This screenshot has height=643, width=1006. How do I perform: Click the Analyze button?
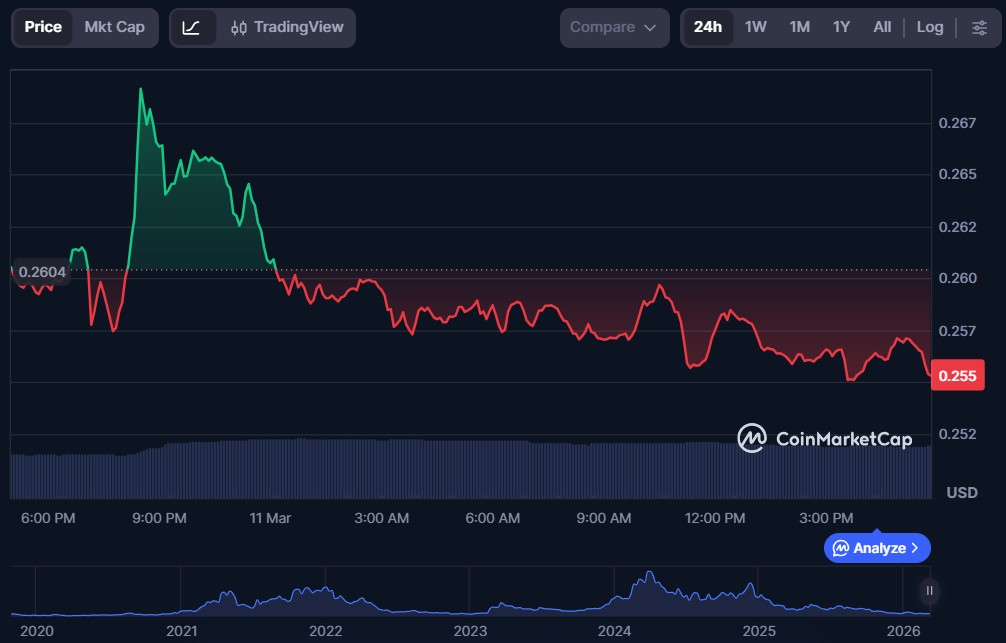[x=877, y=548]
